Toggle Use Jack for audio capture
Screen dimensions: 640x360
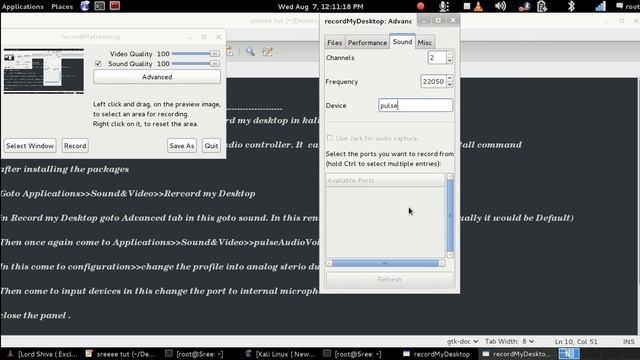[330, 138]
